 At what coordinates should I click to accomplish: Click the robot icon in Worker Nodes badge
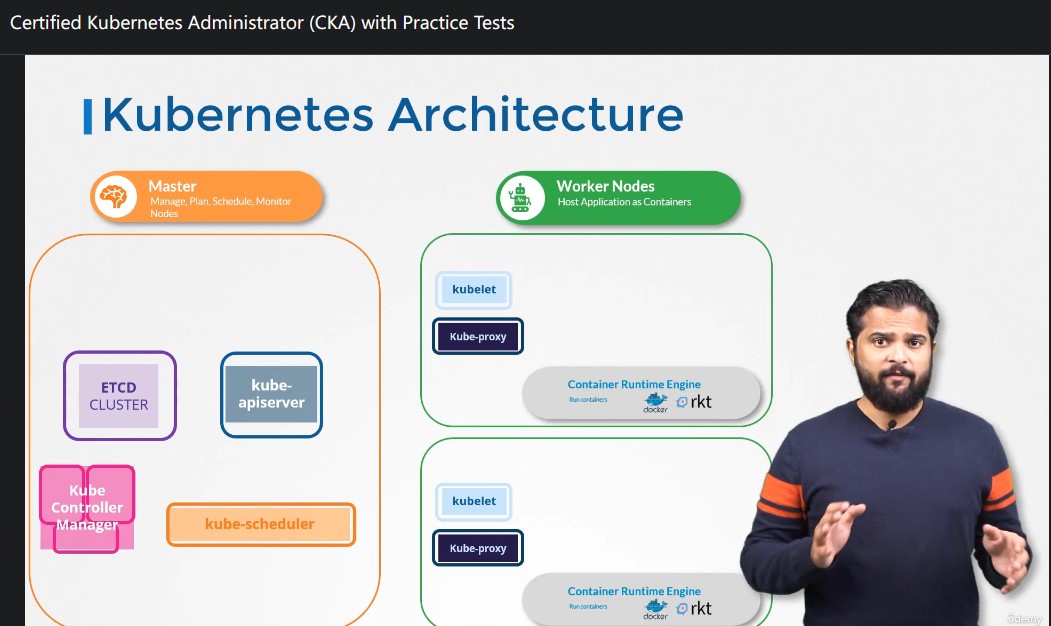click(521, 197)
